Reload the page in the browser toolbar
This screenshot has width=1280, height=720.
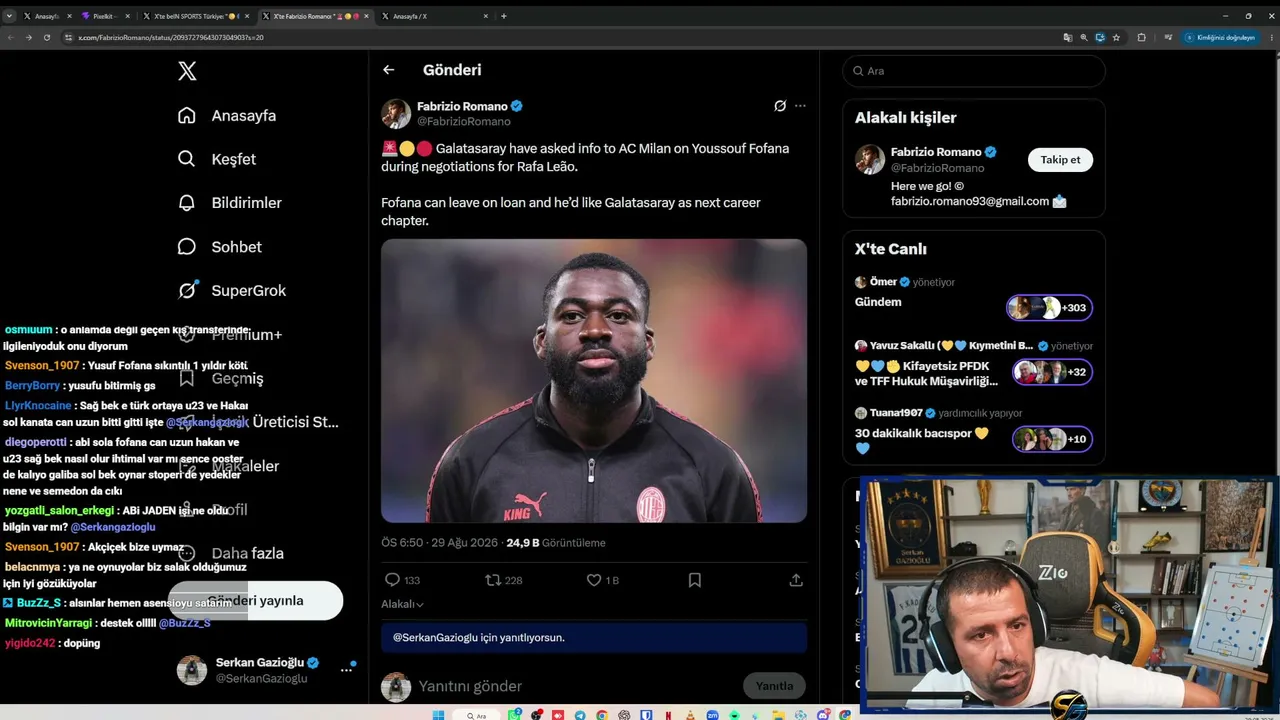click(46, 37)
